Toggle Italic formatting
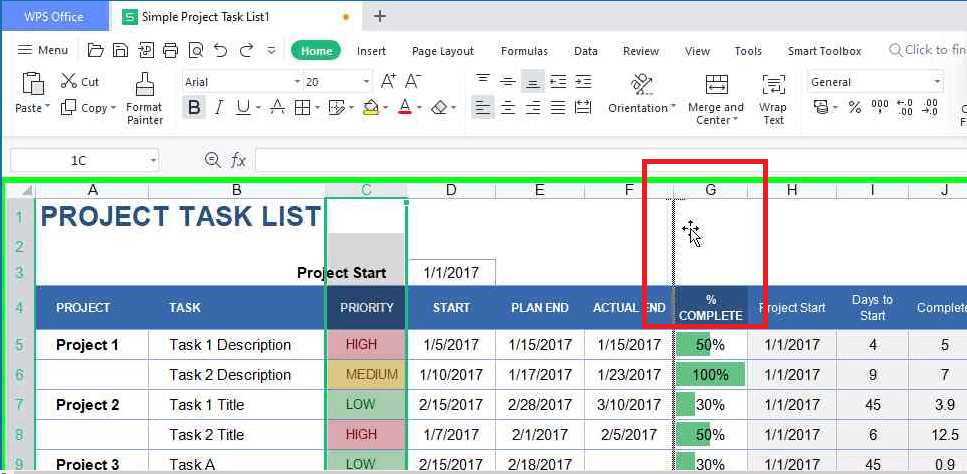 click(218, 108)
